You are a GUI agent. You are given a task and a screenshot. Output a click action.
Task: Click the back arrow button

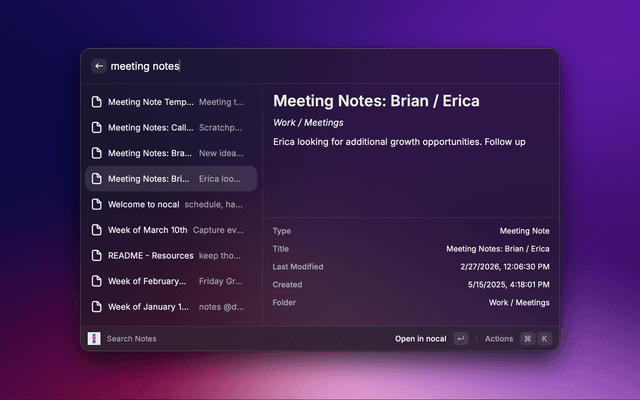coord(99,66)
